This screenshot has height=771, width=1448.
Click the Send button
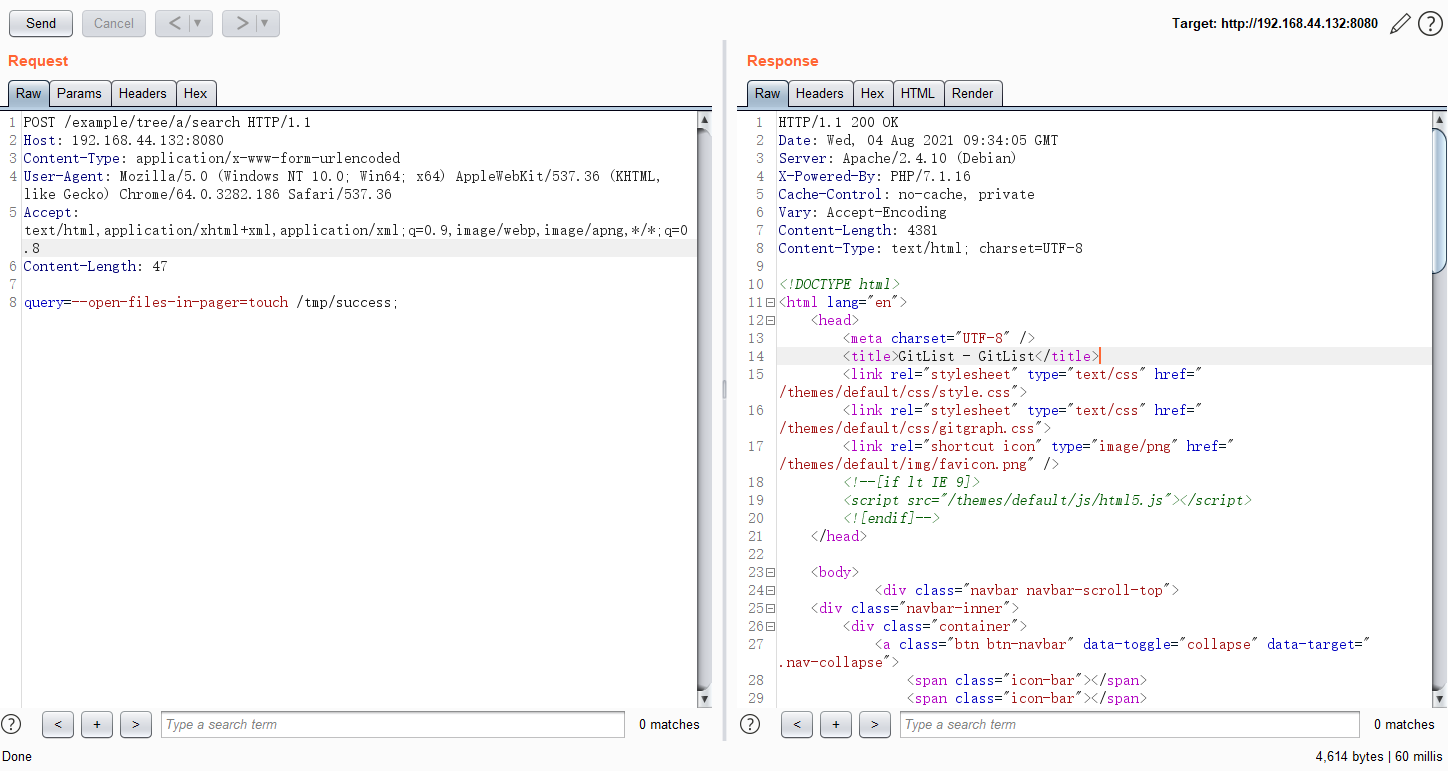(41, 23)
